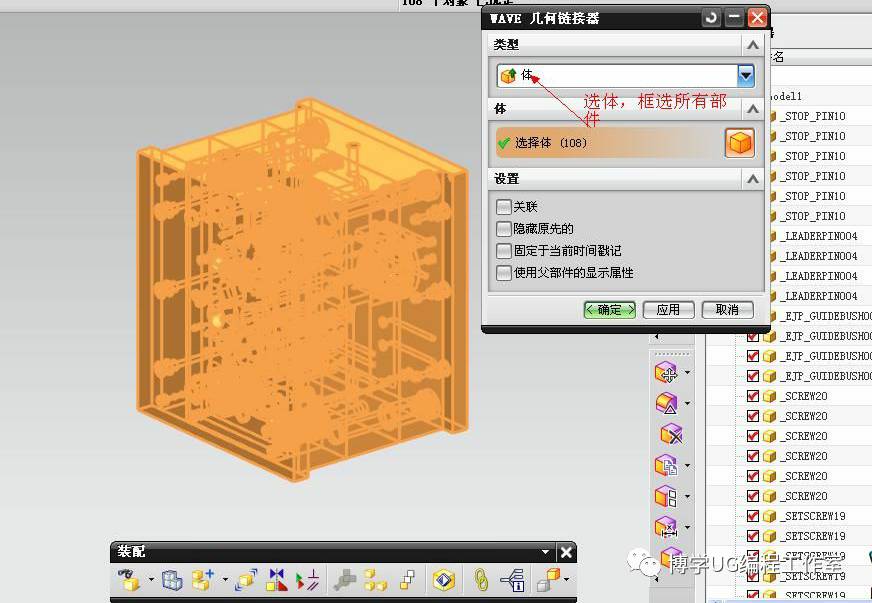Click the small stepped squares icon

point(408,580)
